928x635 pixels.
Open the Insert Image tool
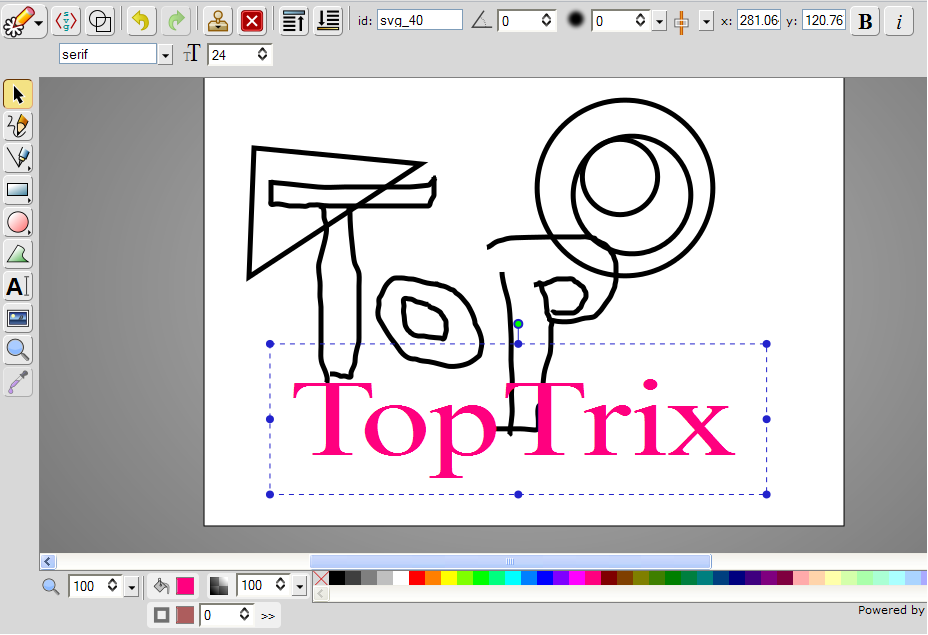[x=17, y=318]
